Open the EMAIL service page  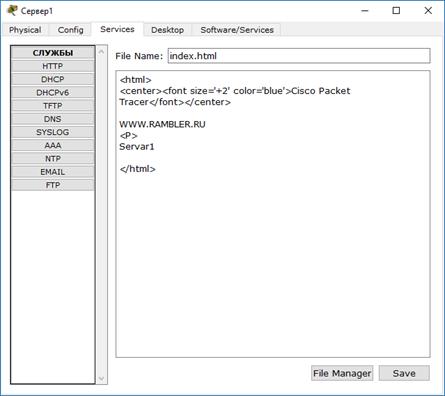pyautogui.click(x=53, y=172)
